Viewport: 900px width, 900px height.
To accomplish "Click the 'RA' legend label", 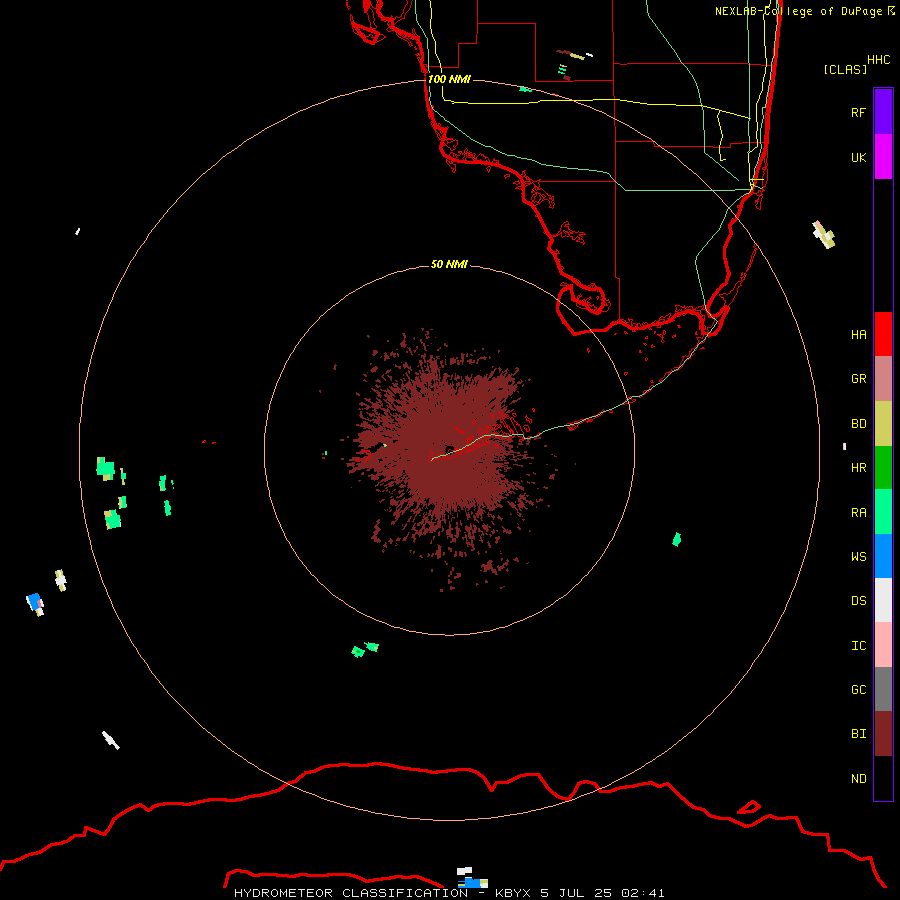I will tap(859, 512).
